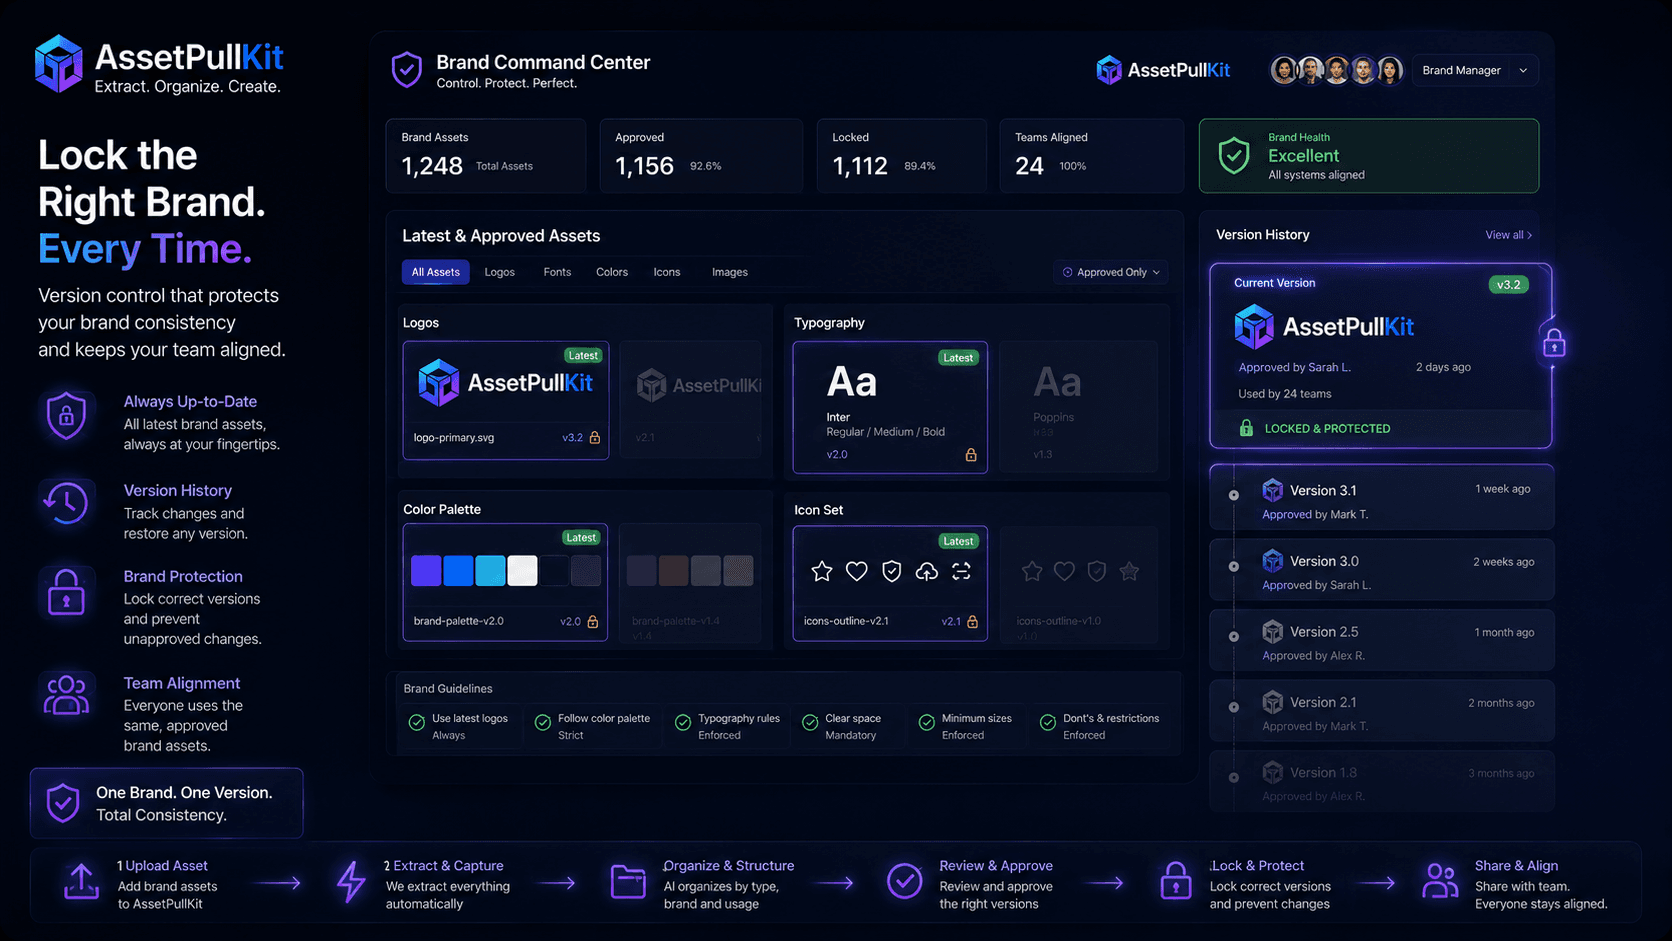This screenshot has width=1672, height=941.
Task: Switch to the Images tab
Action: (730, 272)
